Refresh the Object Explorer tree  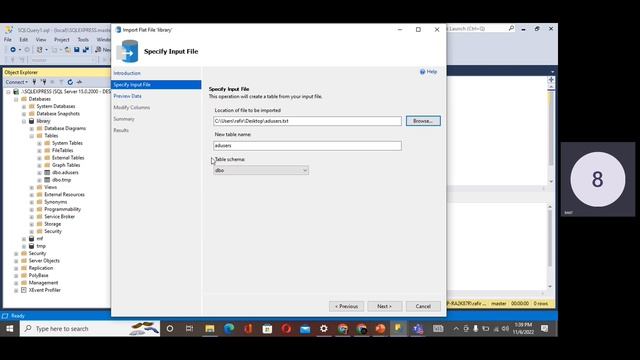pyautogui.click(x=70, y=82)
